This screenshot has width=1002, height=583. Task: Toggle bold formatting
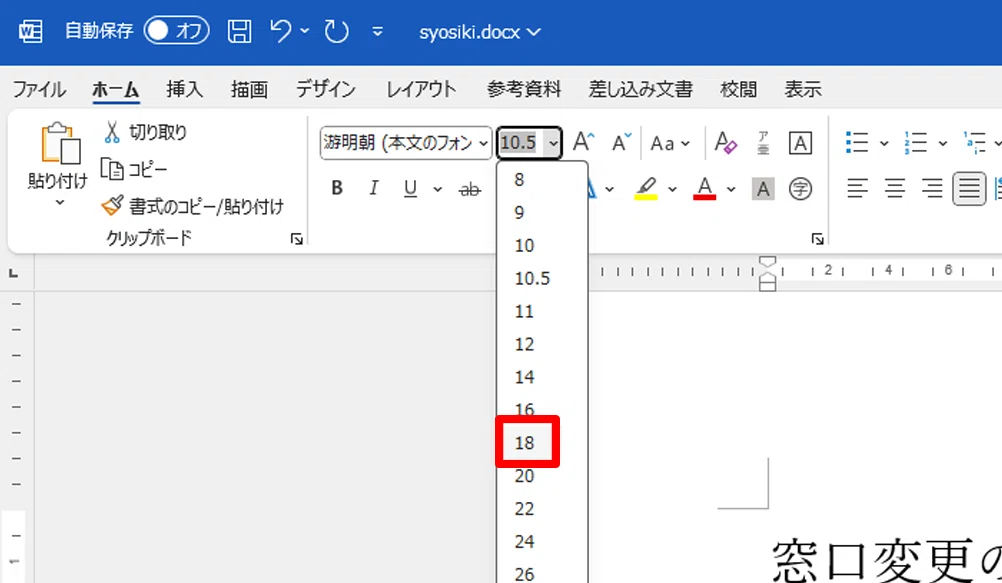[337, 188]
